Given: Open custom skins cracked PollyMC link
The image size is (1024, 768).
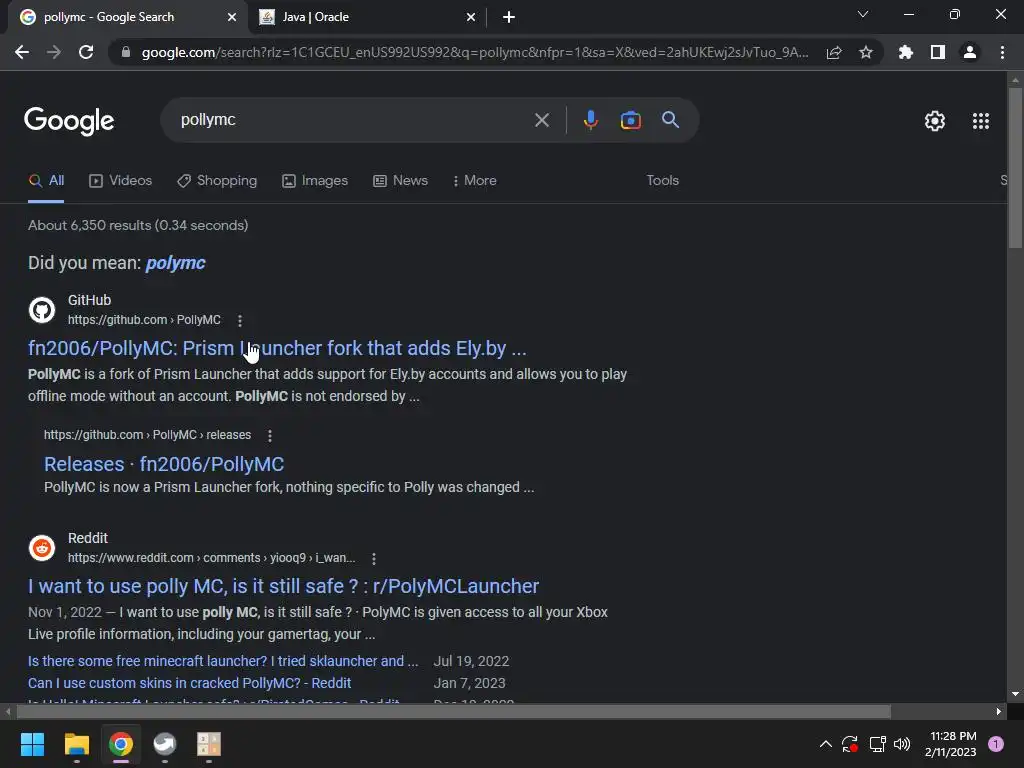Looking at the screenshot, I should 189,683.
